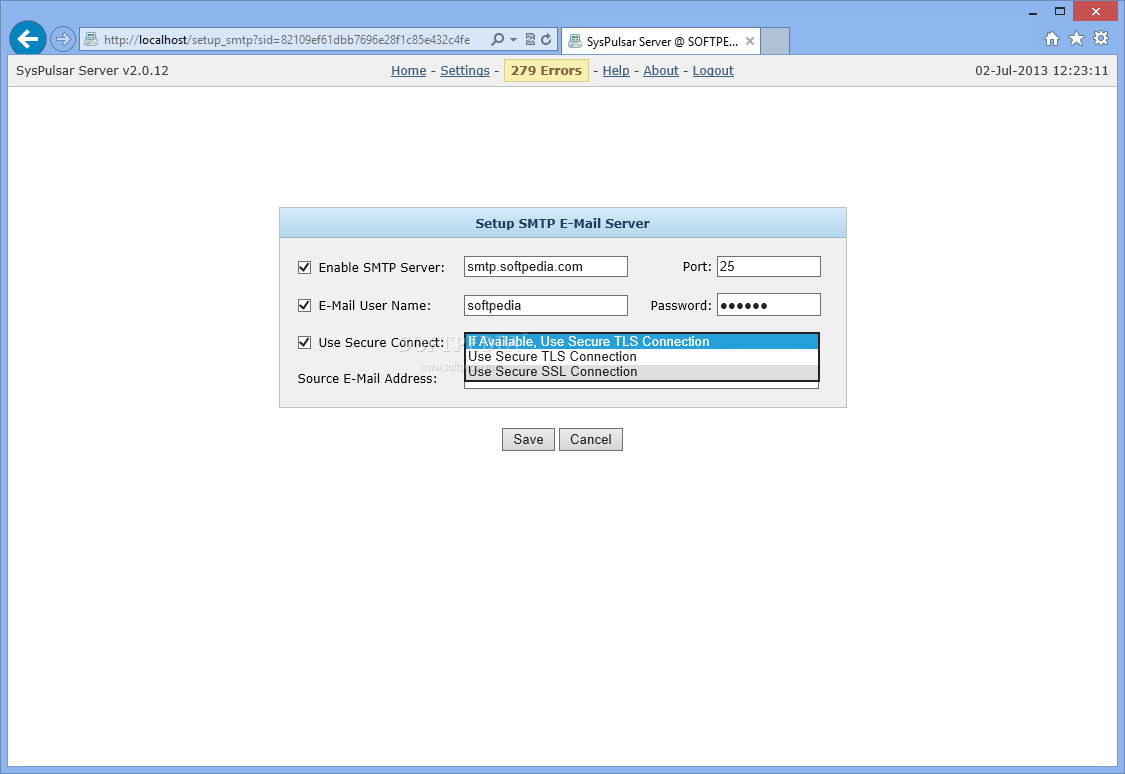Click the page icon in address bar

pyautogui.click(x=91, y=39)
